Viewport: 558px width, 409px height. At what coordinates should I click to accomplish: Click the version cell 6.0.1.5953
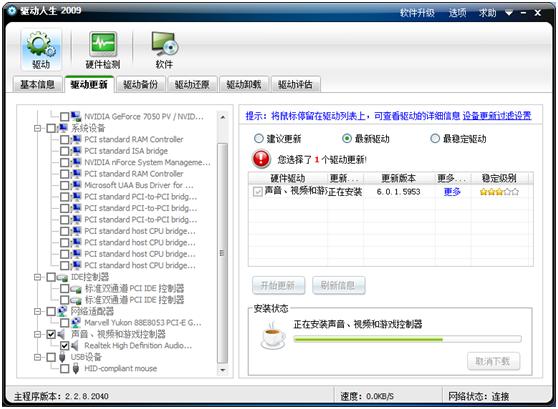click(399, 192)
